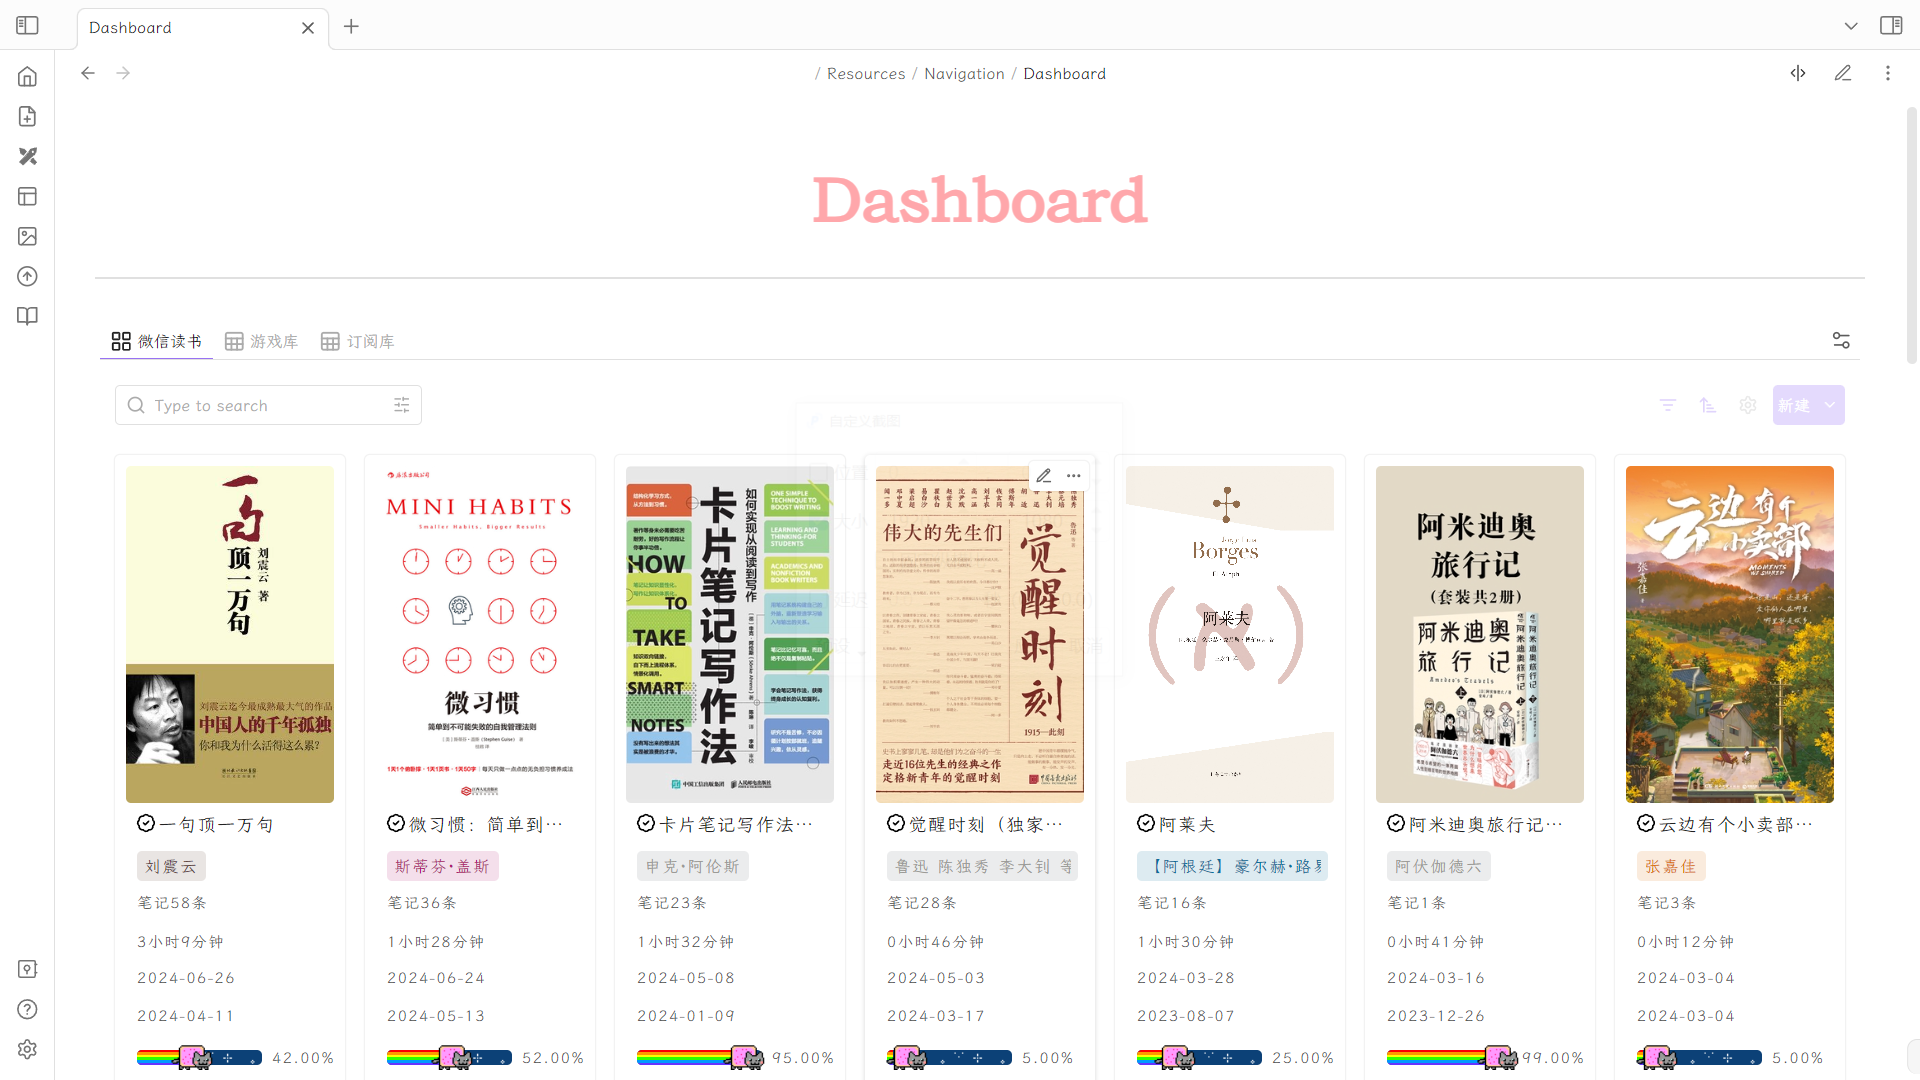Toggle check circle for 一句顶一万句
Image resolution: width=1920 pixels, height=1080 pixels.
(146, 823)
